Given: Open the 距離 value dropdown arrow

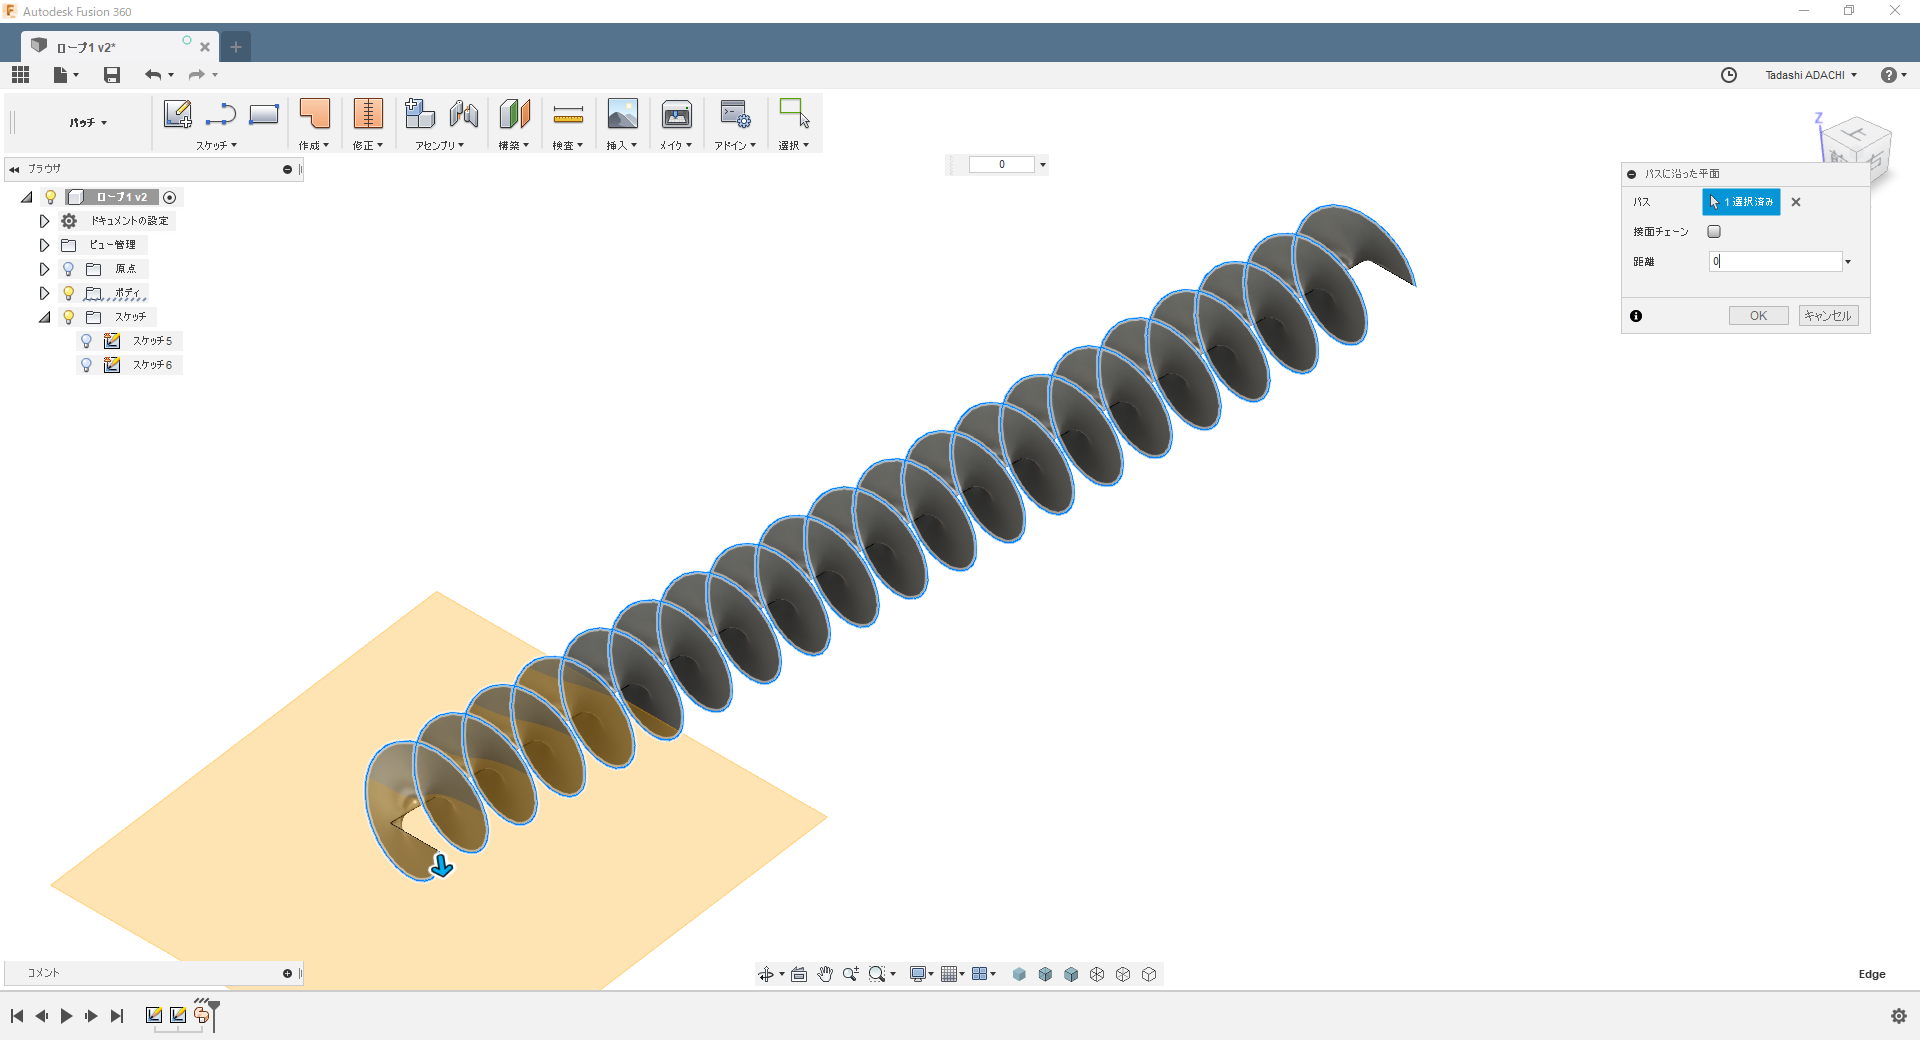Looking at the screenshot, I should click(x=1848, y=262).
